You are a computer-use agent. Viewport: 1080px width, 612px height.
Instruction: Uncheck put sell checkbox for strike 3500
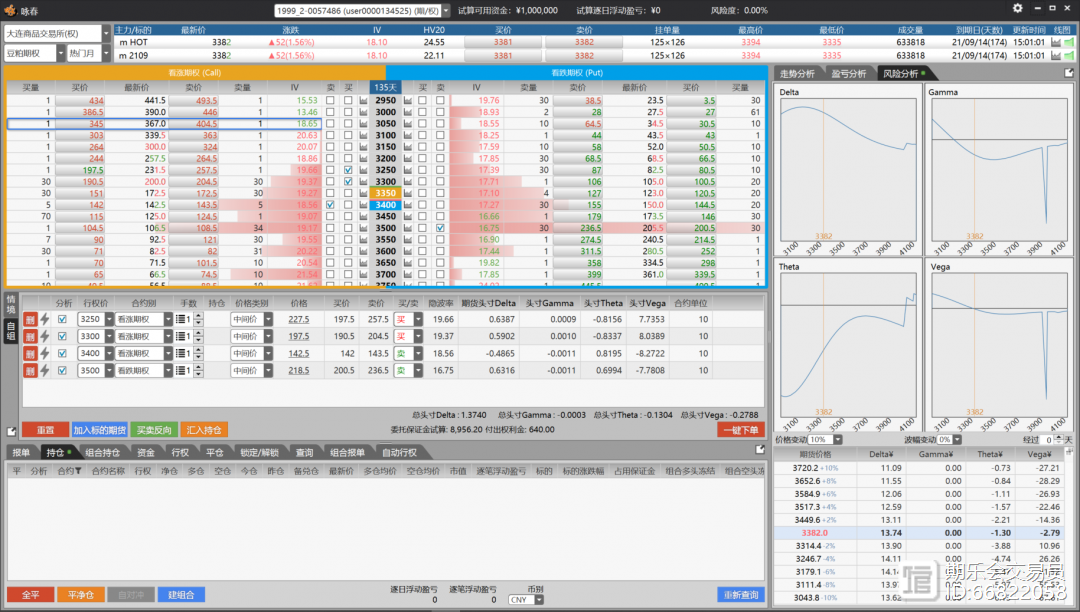click(x=440, y=228)
